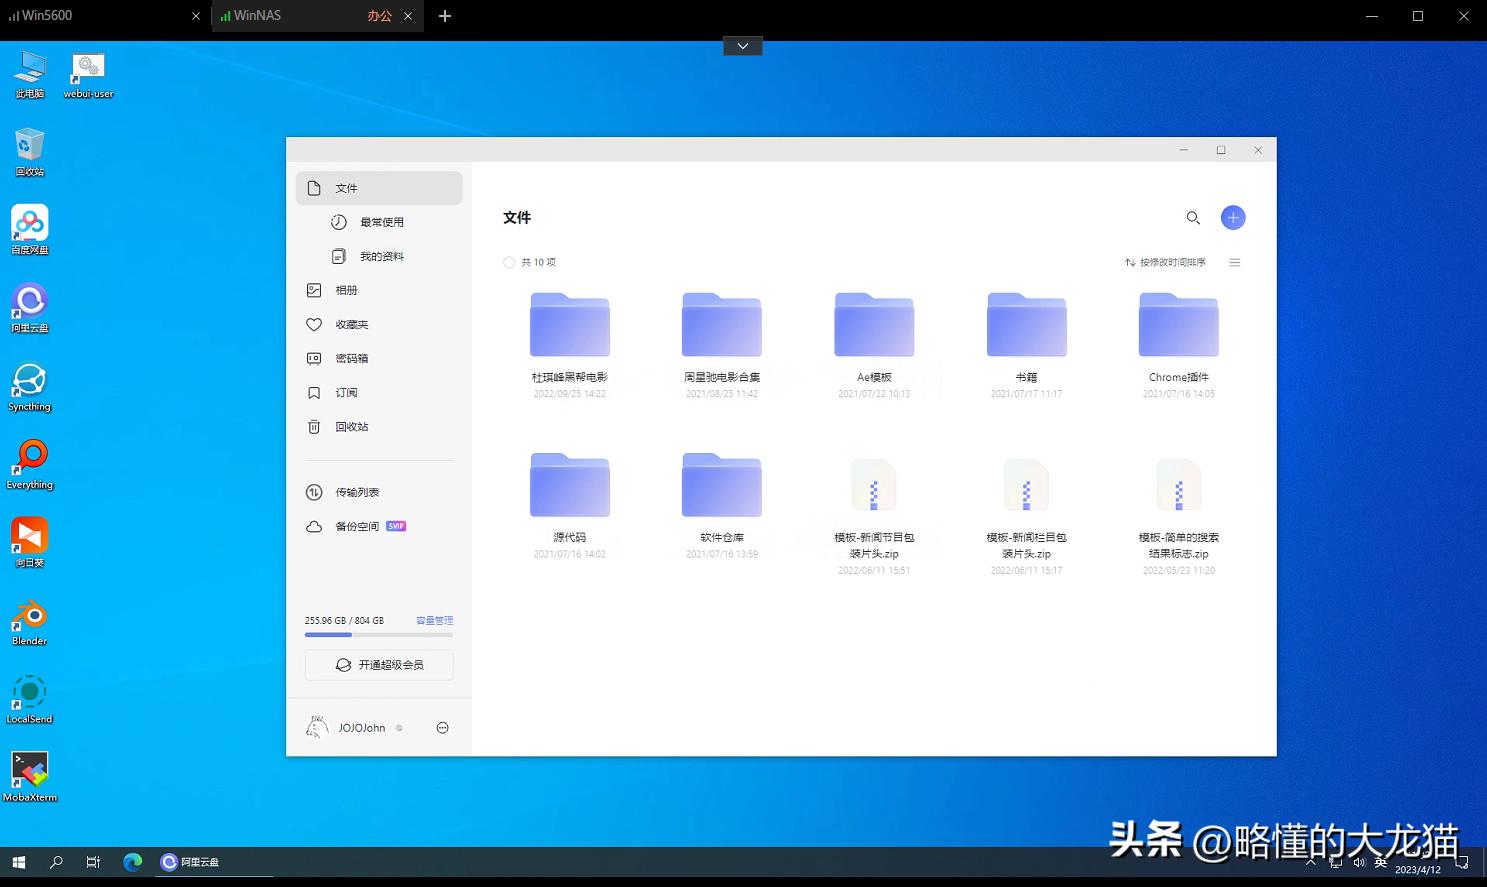Open the file list view layout toggle
The height and width of the screenshot is (887, 1487).
1235,262
